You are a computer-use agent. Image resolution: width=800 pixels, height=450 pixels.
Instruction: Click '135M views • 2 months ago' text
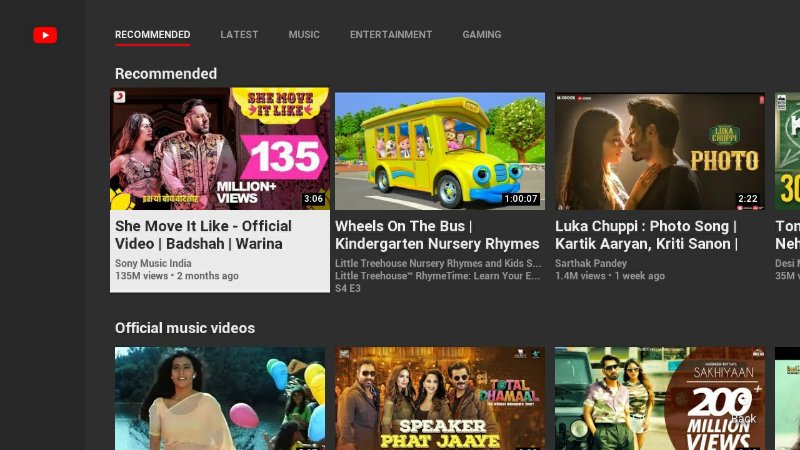pos(177,276)
